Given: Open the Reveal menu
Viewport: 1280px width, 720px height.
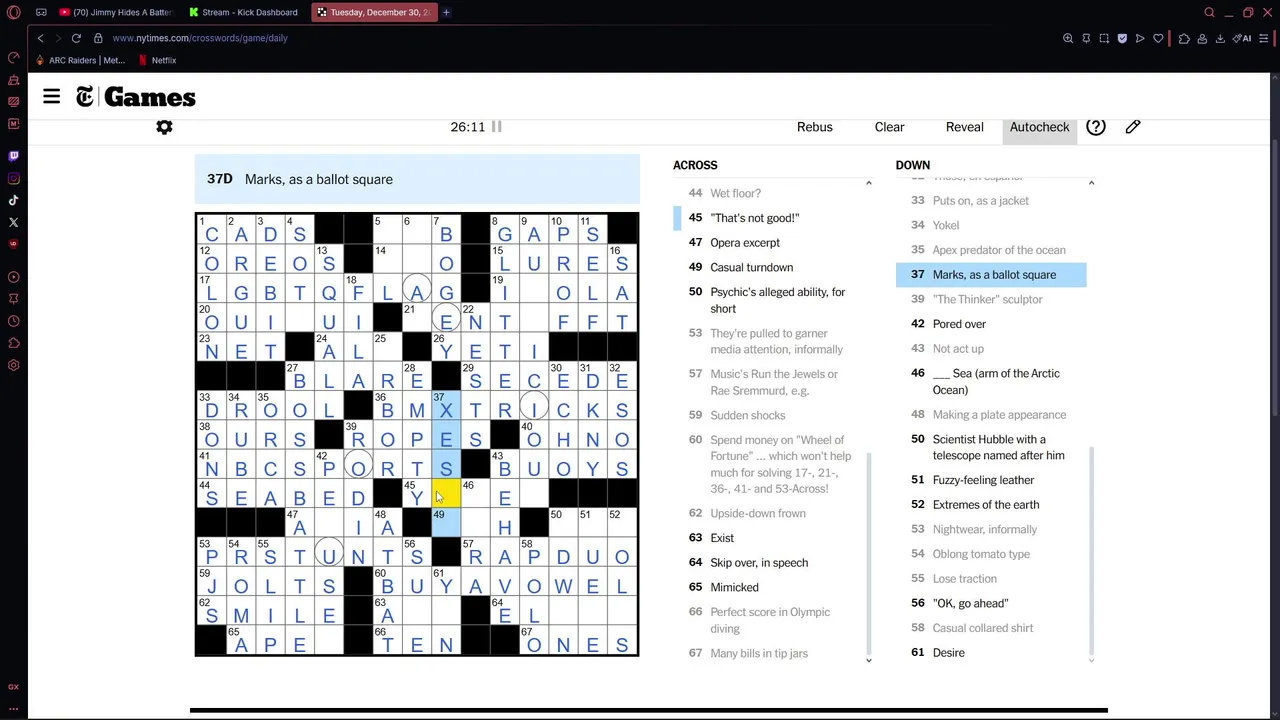Looking at the screenshot, I should tap(965, 127).
